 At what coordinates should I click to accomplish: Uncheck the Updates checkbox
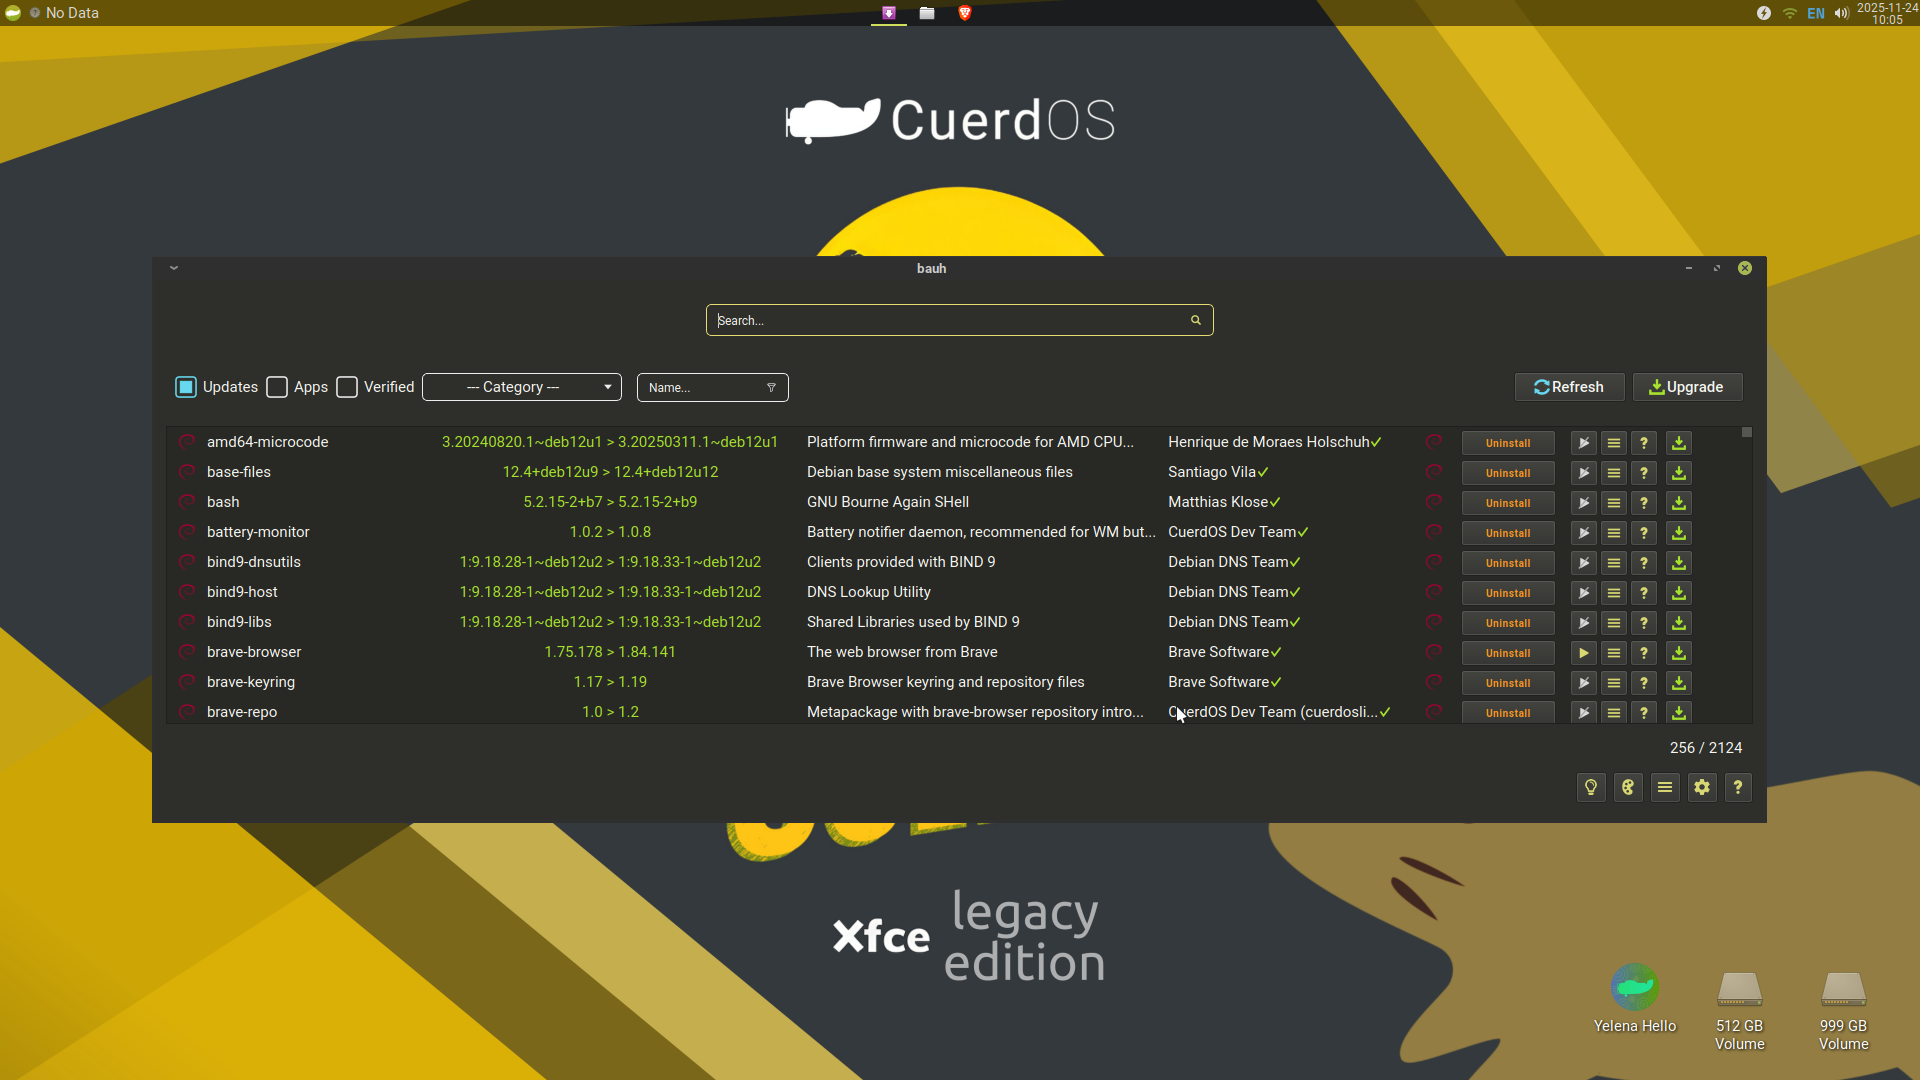[x=186, y=387]
